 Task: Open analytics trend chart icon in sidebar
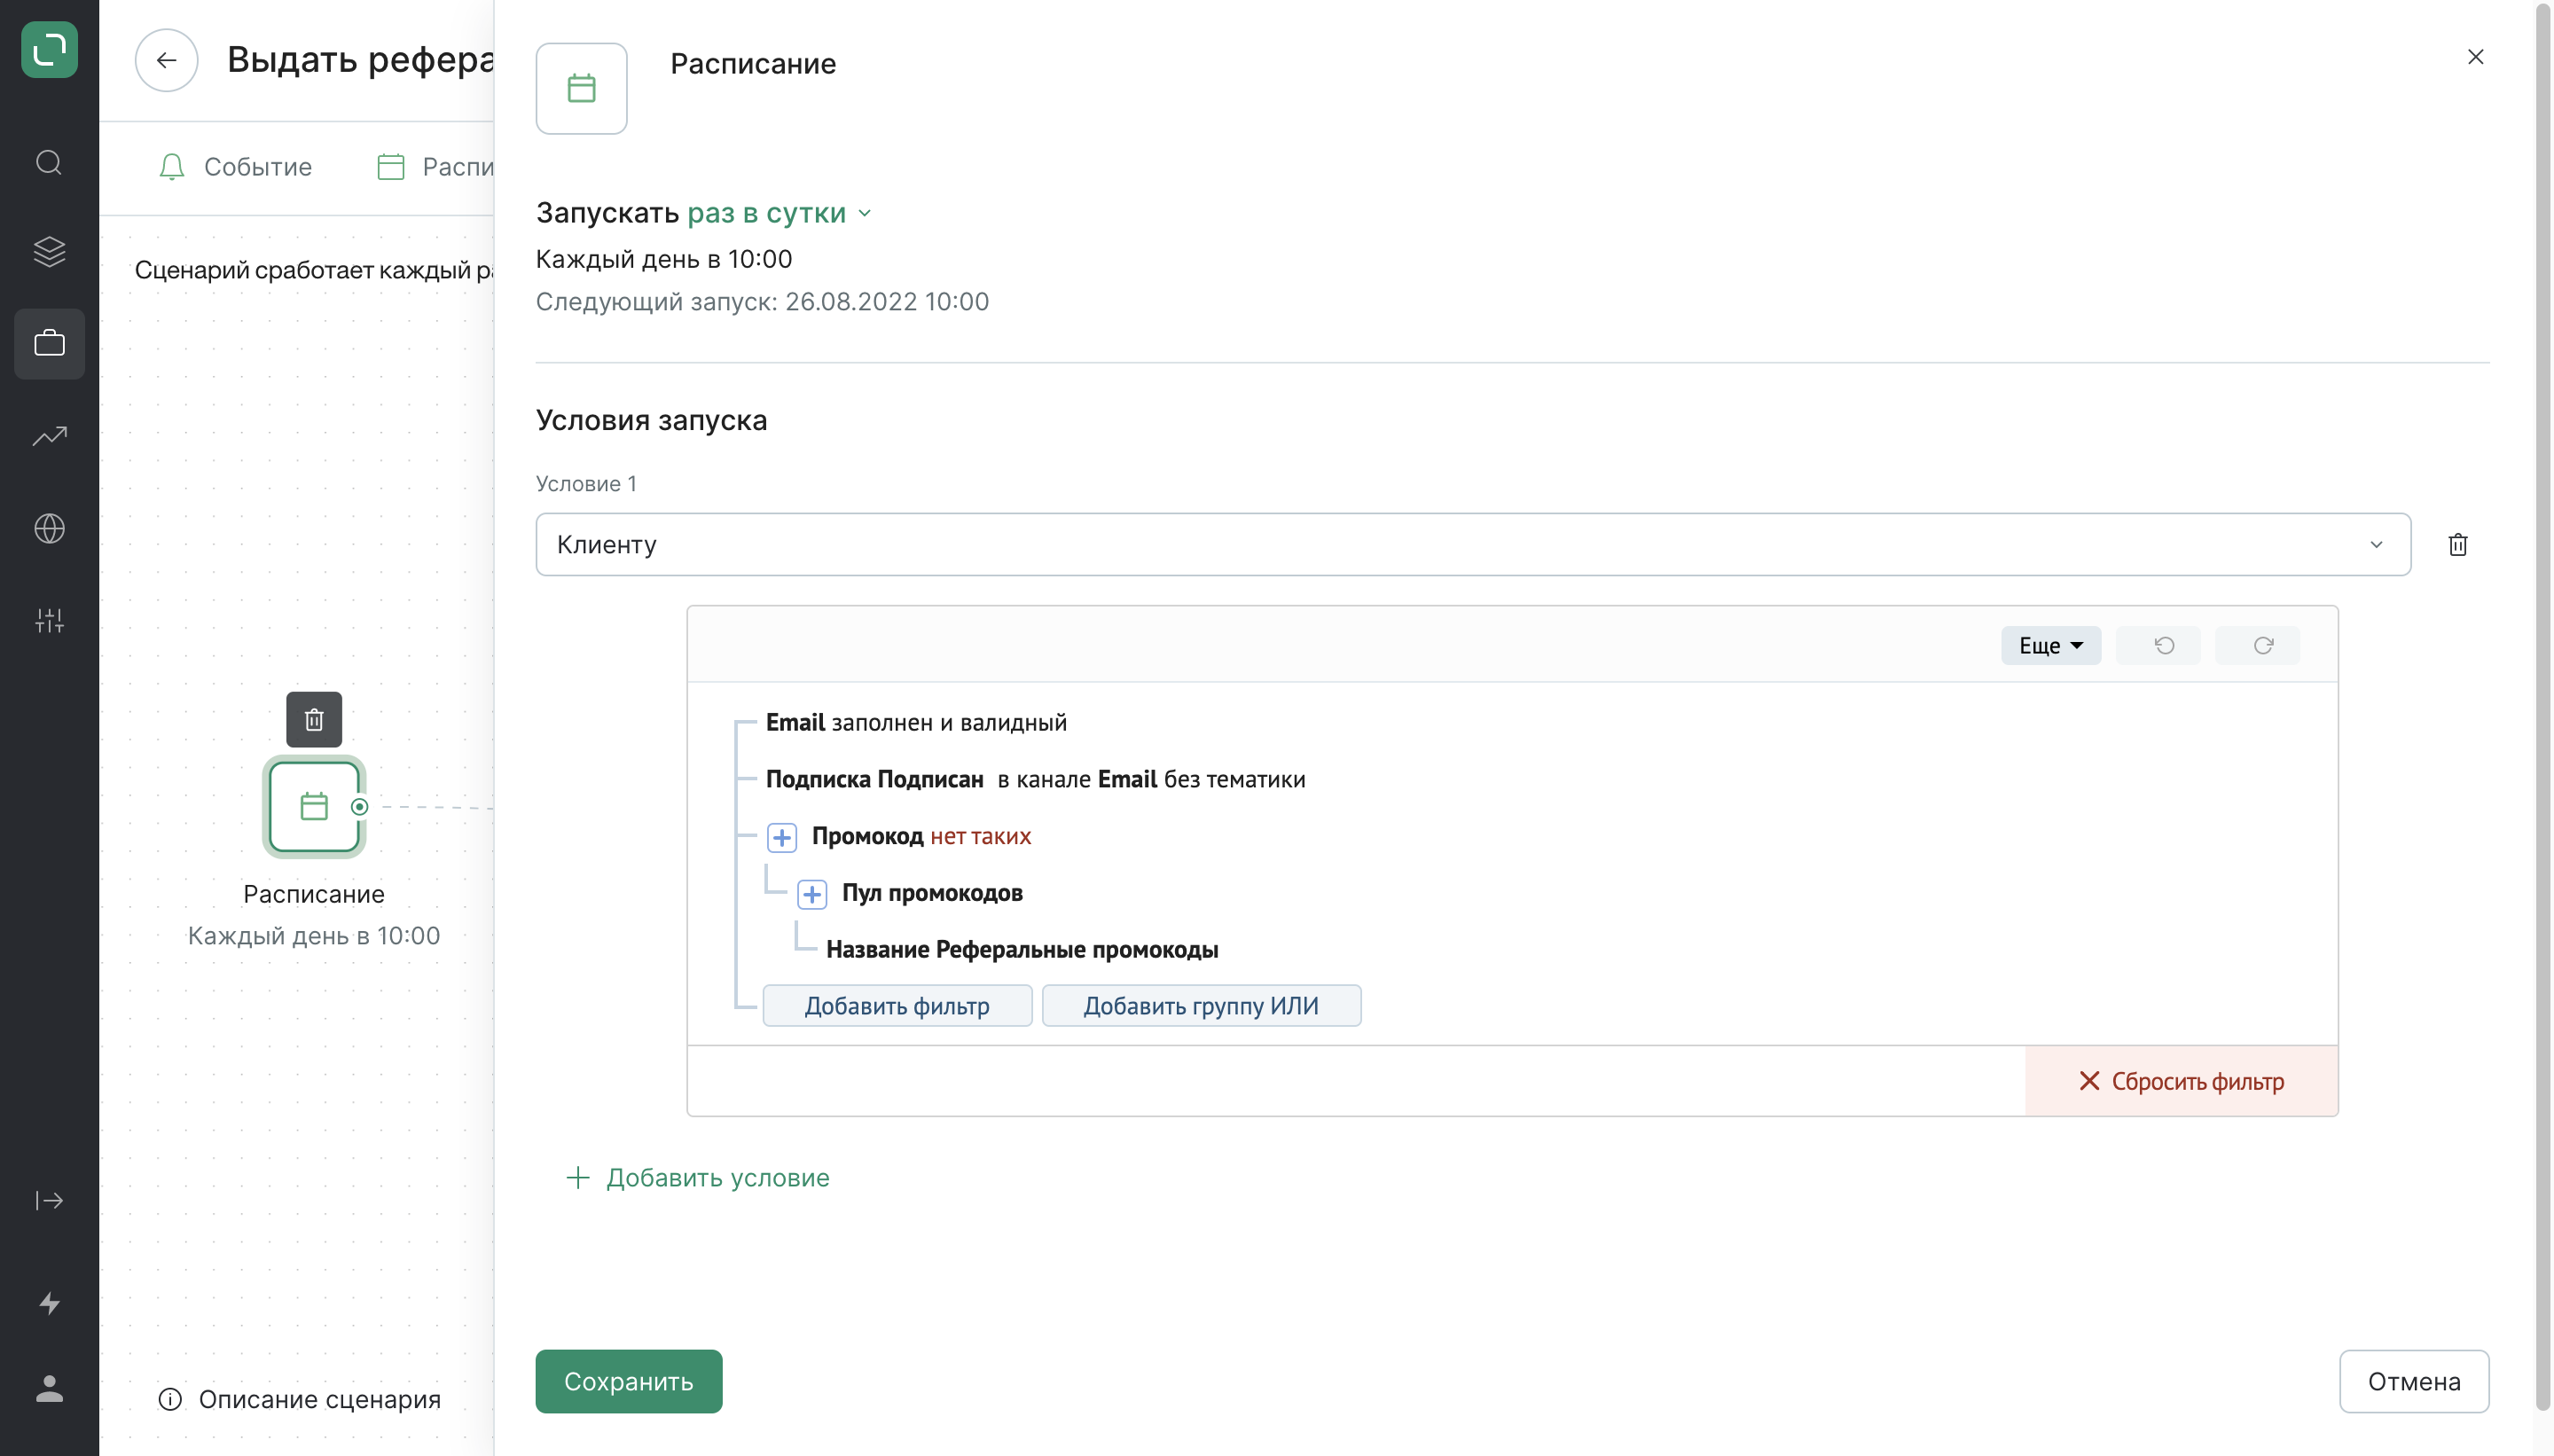coord(49,436)
